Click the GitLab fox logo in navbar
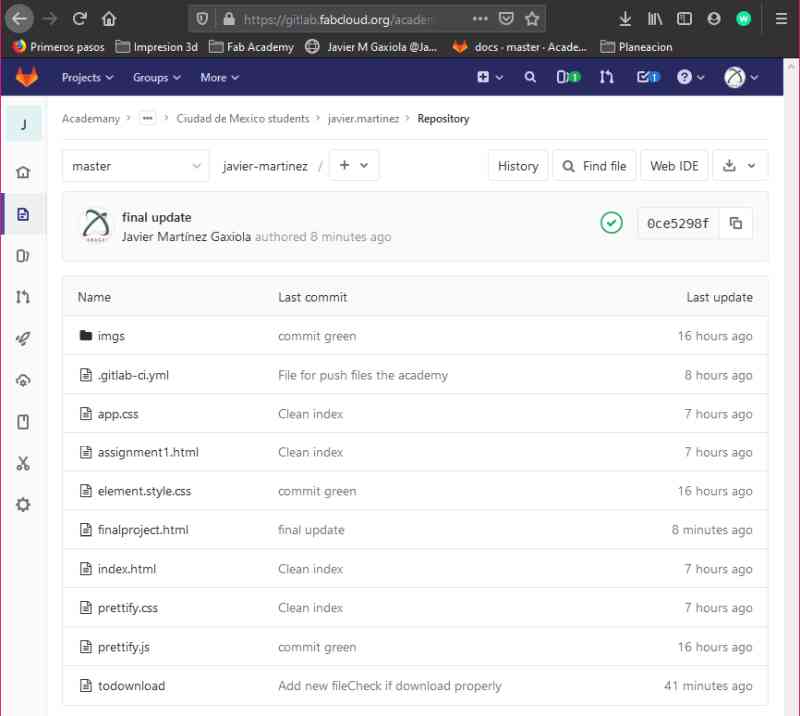800x716 pixels. pyautogui.click(x=27, y=77)
